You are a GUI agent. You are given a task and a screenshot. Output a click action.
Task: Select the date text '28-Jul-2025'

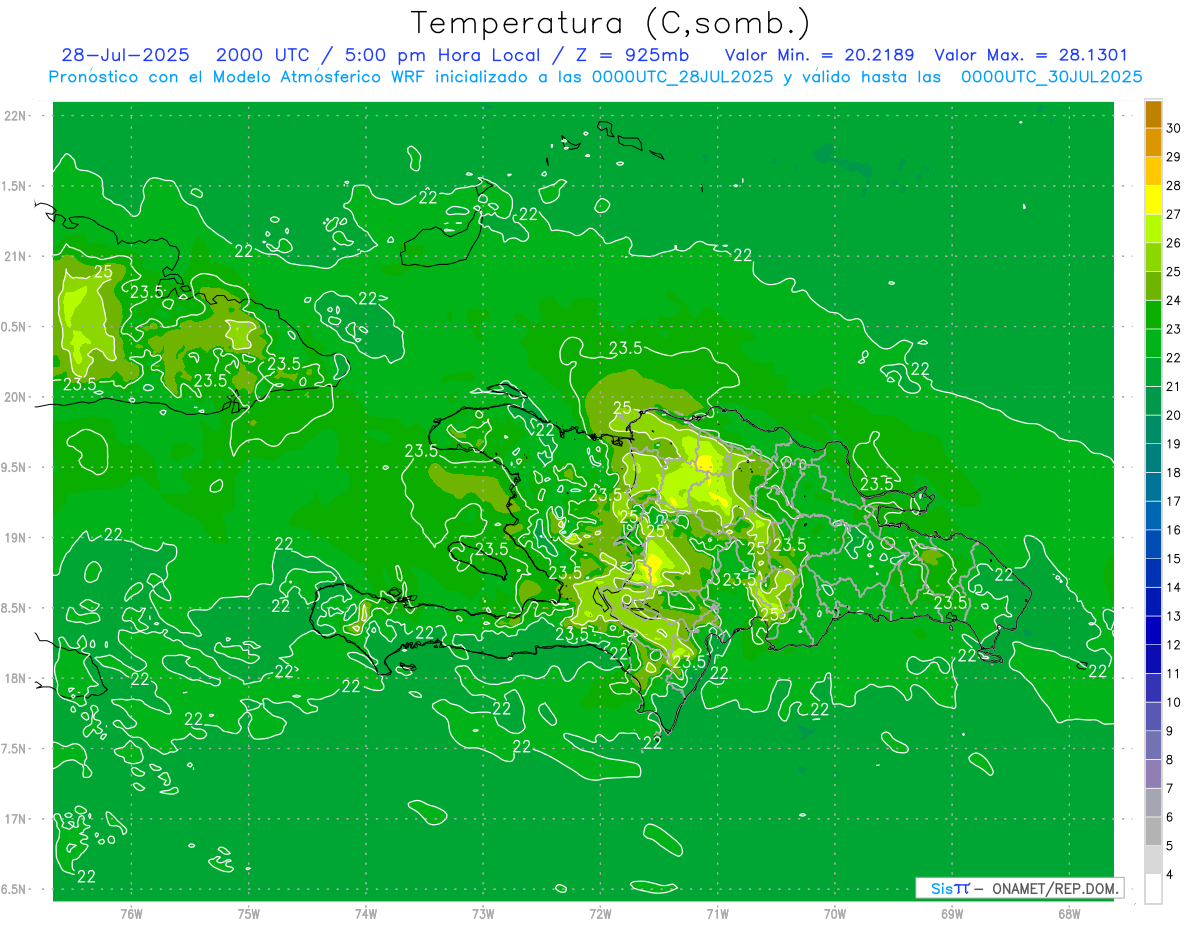[x=125, y=55]
